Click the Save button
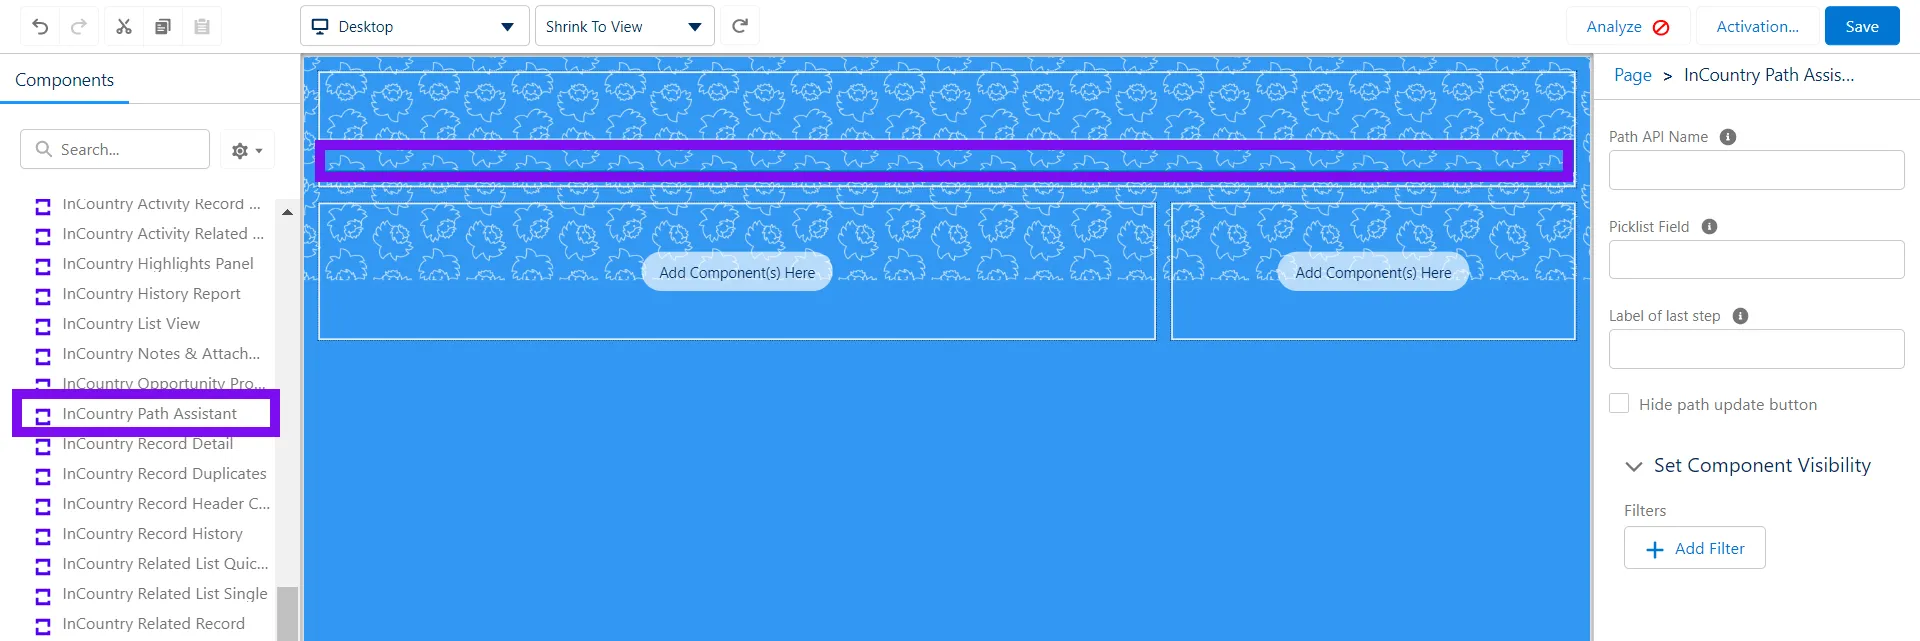 (1861, 27)
